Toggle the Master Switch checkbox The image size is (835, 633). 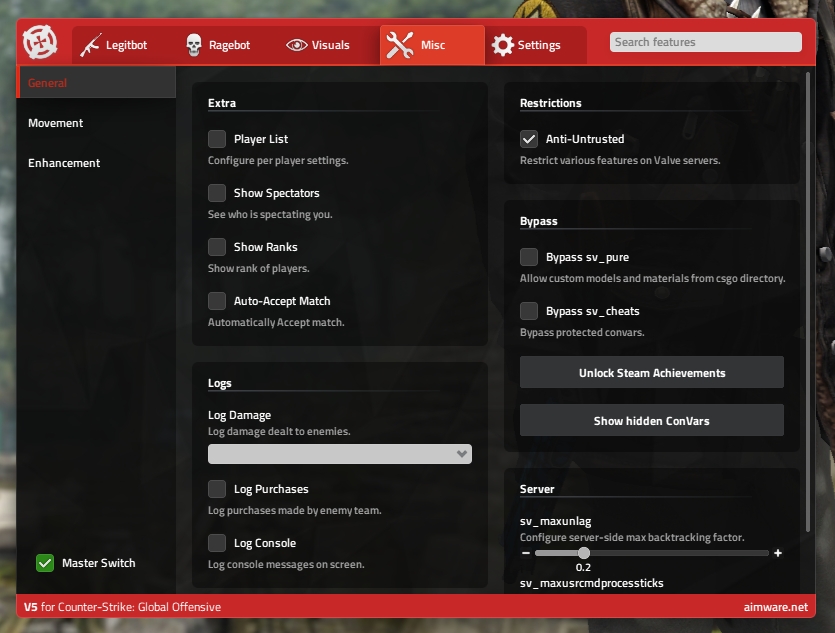click(45, 563)
